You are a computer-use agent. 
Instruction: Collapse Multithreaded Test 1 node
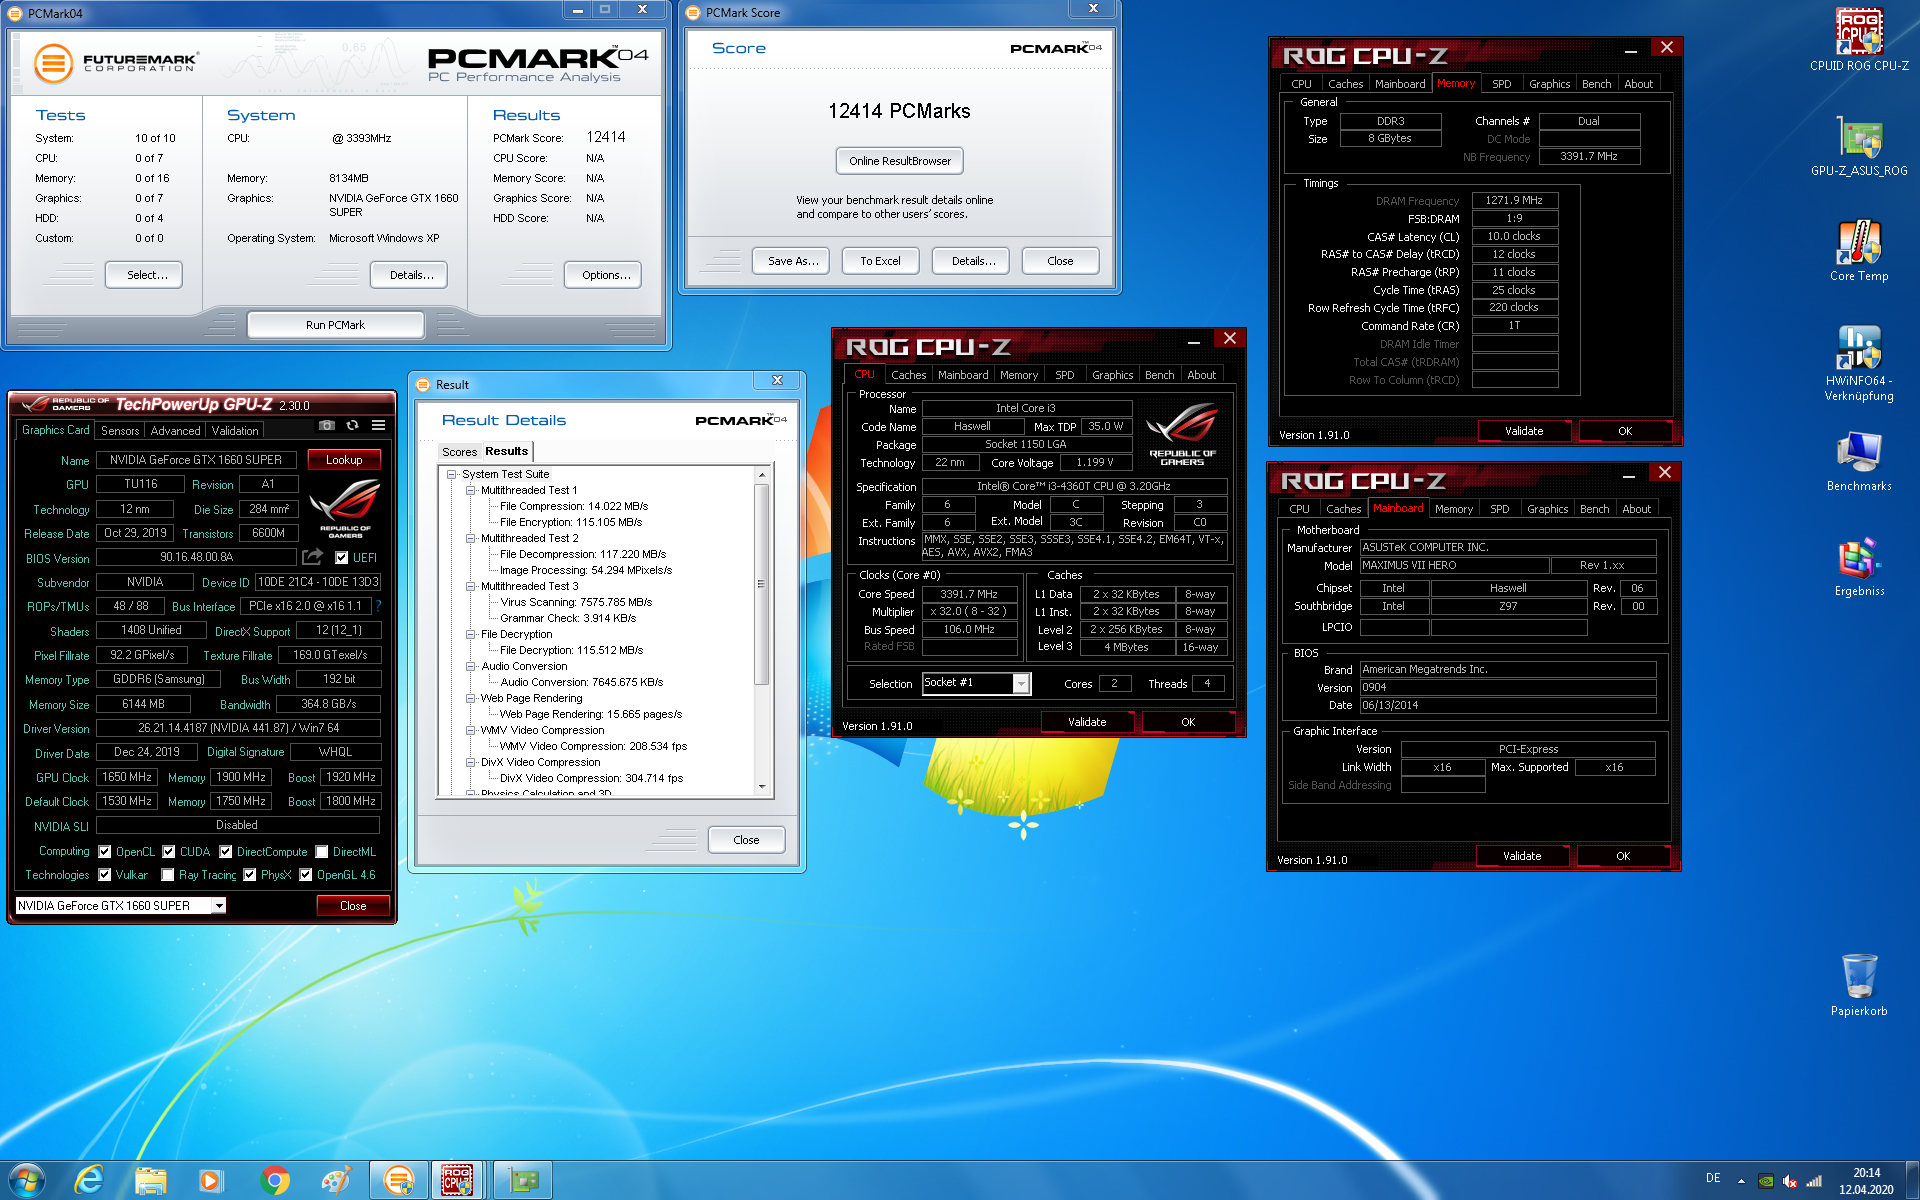pyautogui.click(x=471, y=490)
